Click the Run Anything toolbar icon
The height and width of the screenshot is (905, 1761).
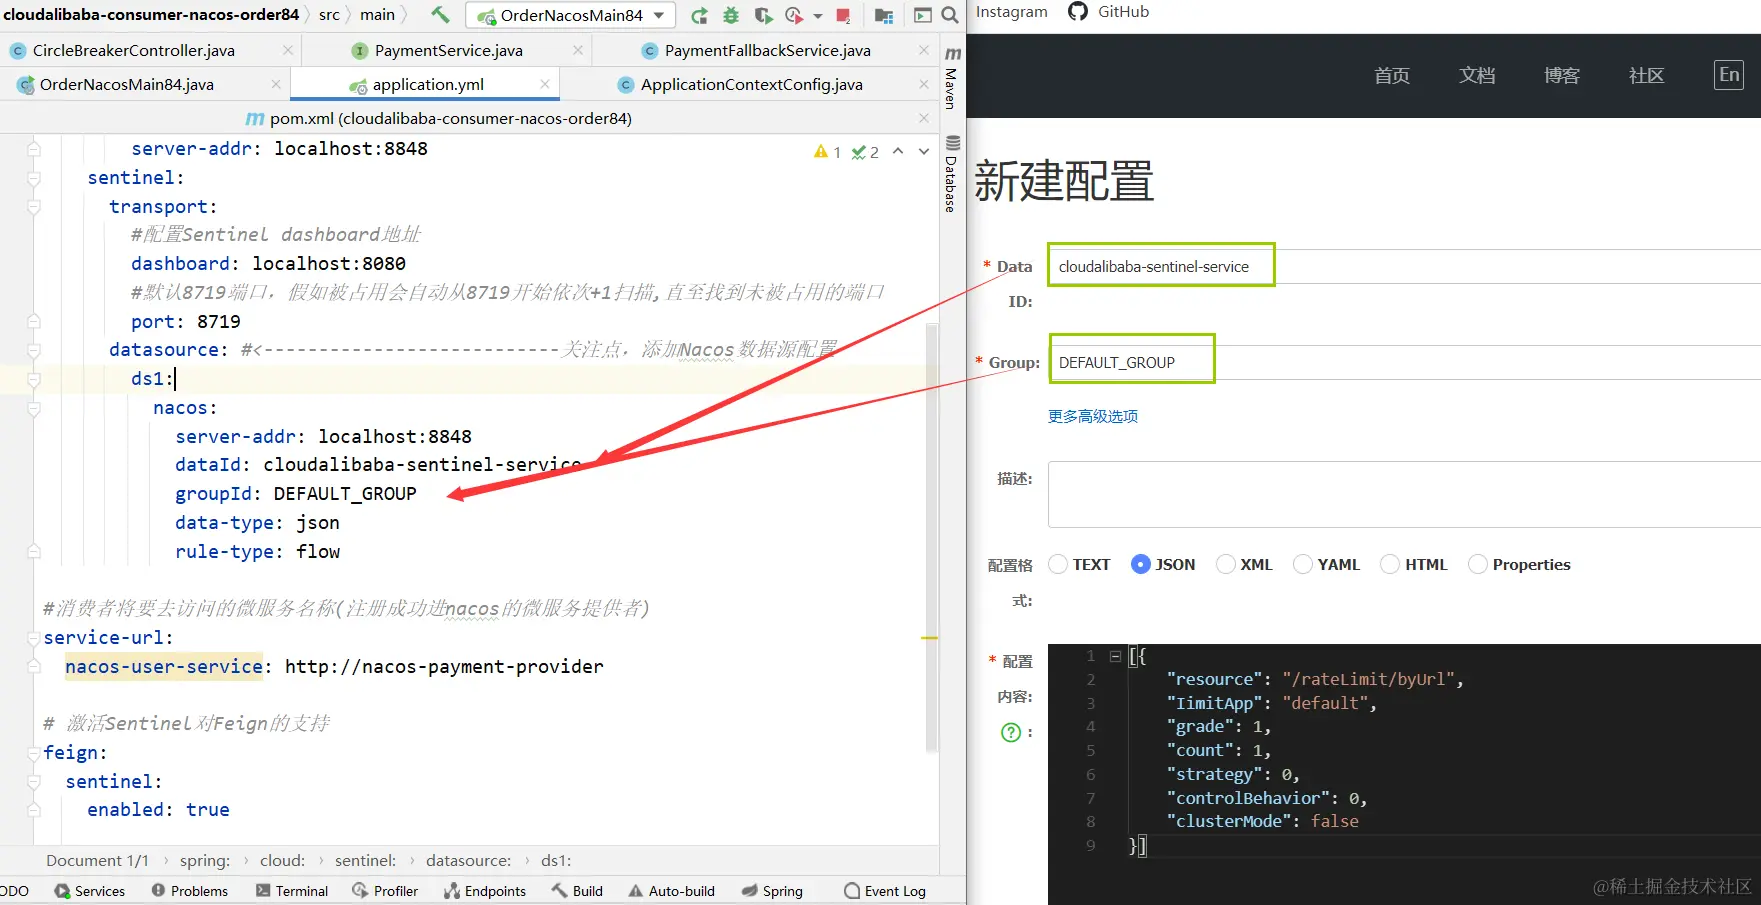[x=923, y=15]
